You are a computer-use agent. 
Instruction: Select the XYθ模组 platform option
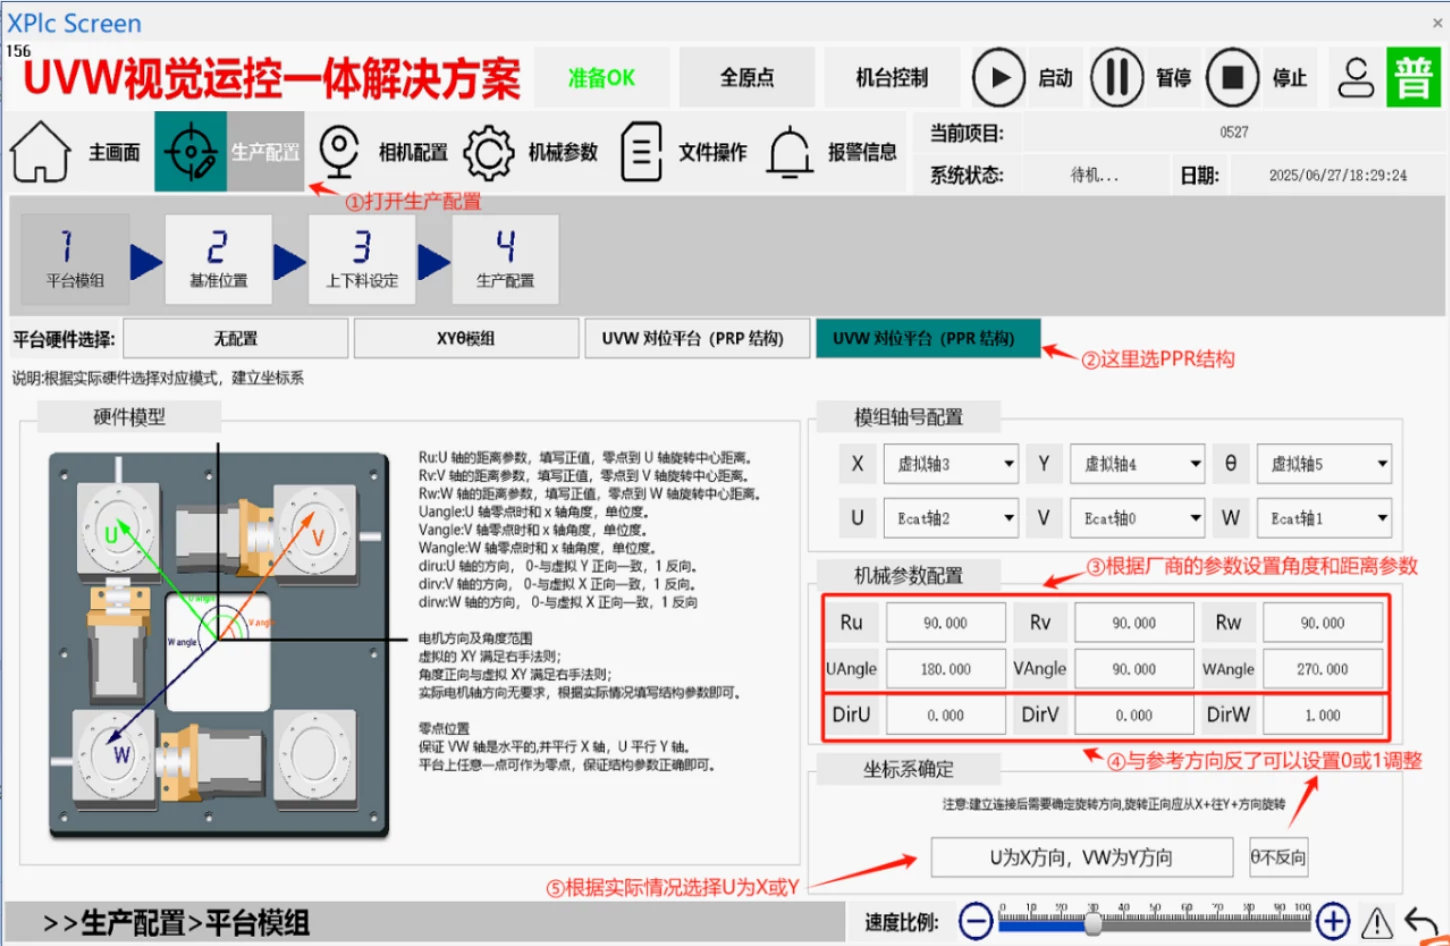click(466, 338)
